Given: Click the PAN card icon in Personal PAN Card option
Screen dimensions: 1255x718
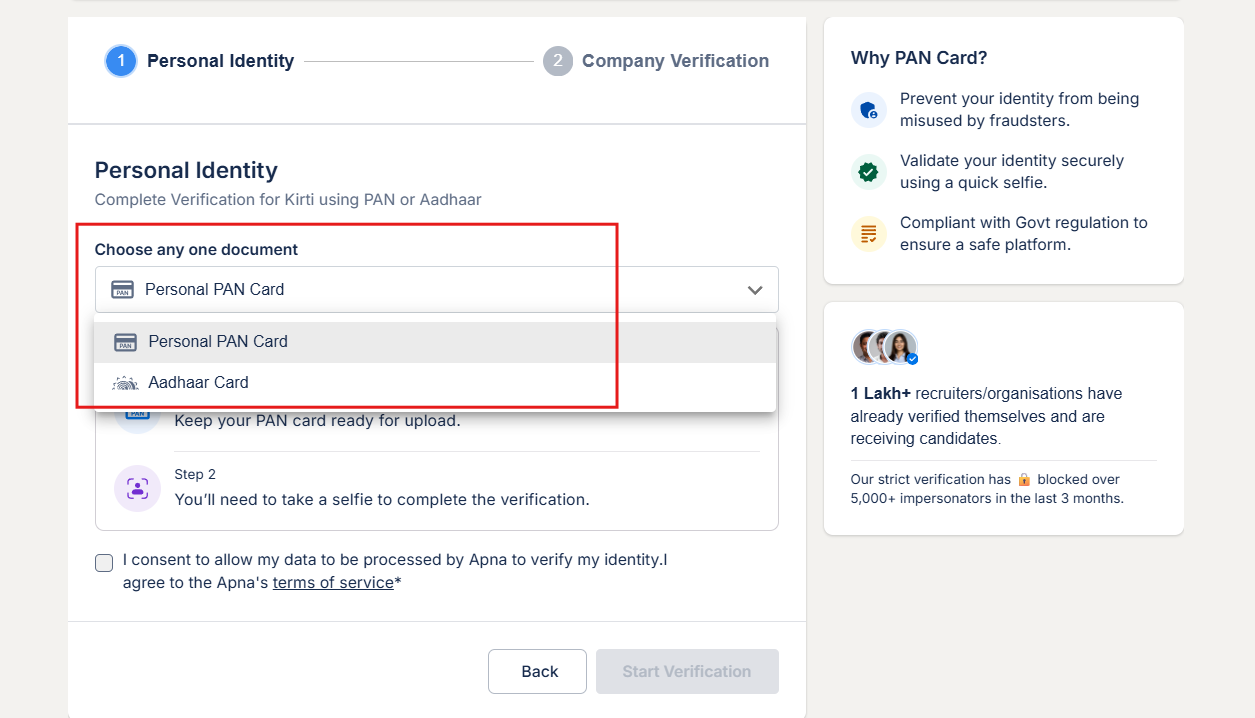Looking at the screenshot, I should tap(125, 342).
